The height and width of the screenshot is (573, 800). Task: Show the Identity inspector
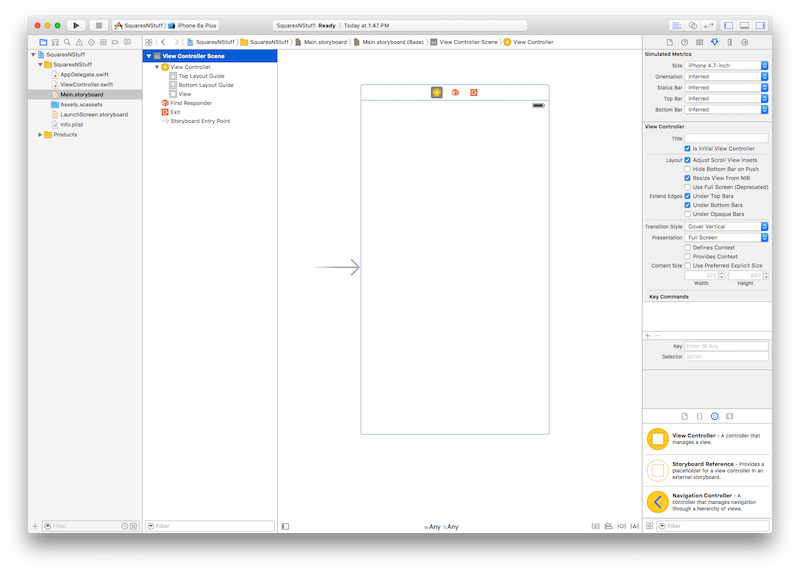coord(699,42)
